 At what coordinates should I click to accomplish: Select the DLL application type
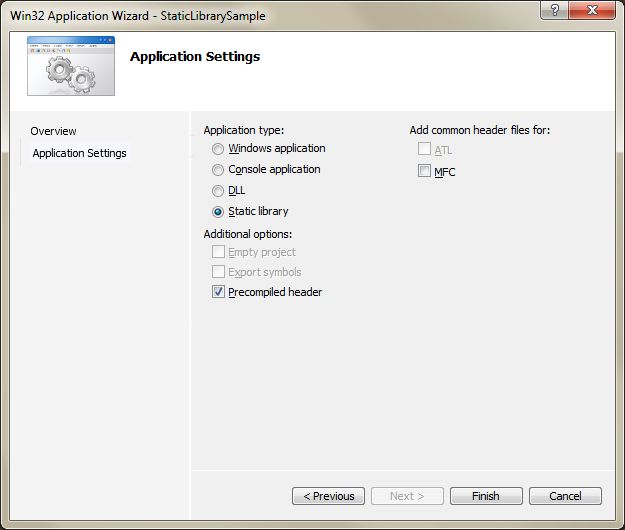218,191
